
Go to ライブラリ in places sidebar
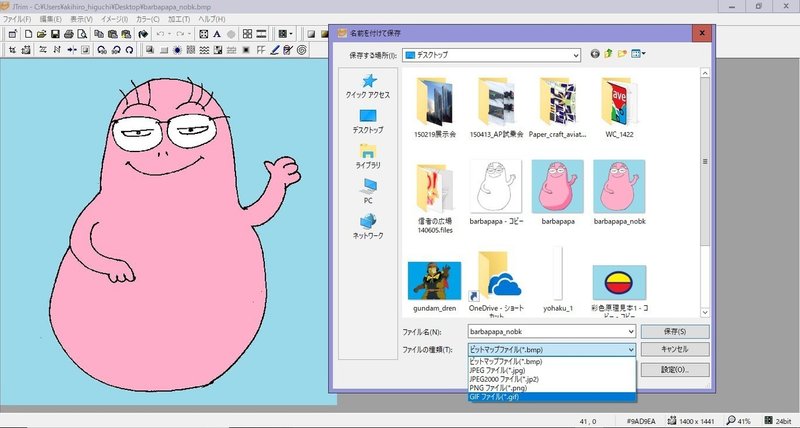click(368, 157)
